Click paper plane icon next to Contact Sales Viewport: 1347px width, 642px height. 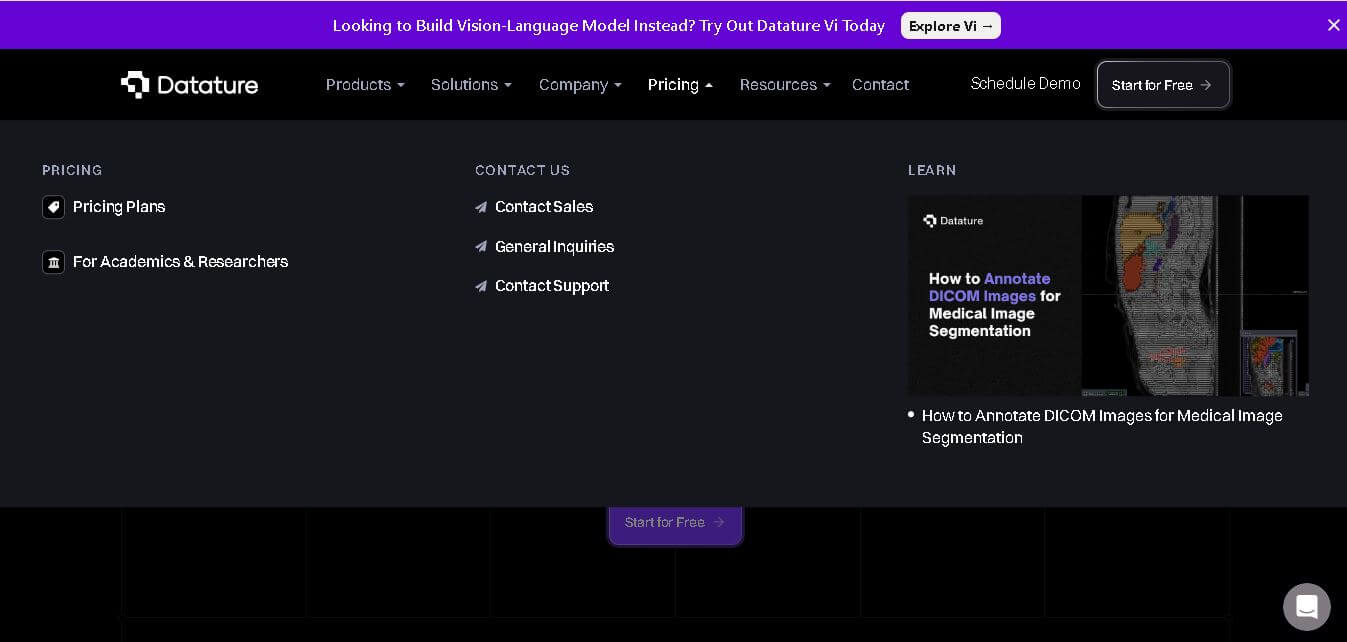481,207
